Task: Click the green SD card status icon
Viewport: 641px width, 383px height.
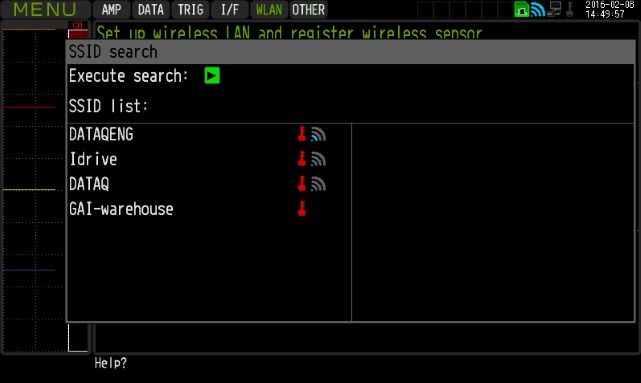Action: coord(522,9)
